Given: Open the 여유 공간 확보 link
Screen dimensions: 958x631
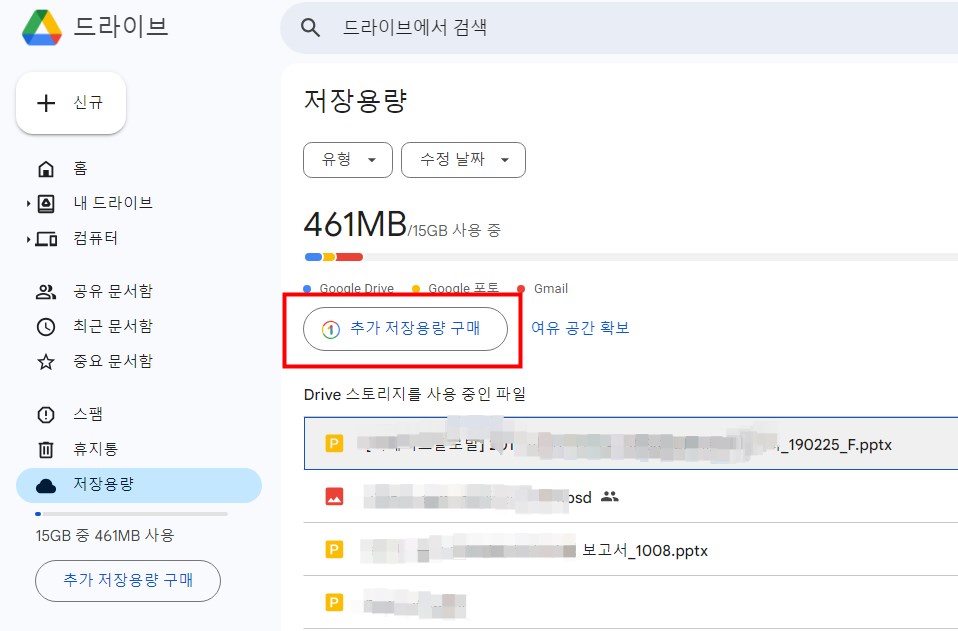Looking at the screenshot, I should pos(582,328).
